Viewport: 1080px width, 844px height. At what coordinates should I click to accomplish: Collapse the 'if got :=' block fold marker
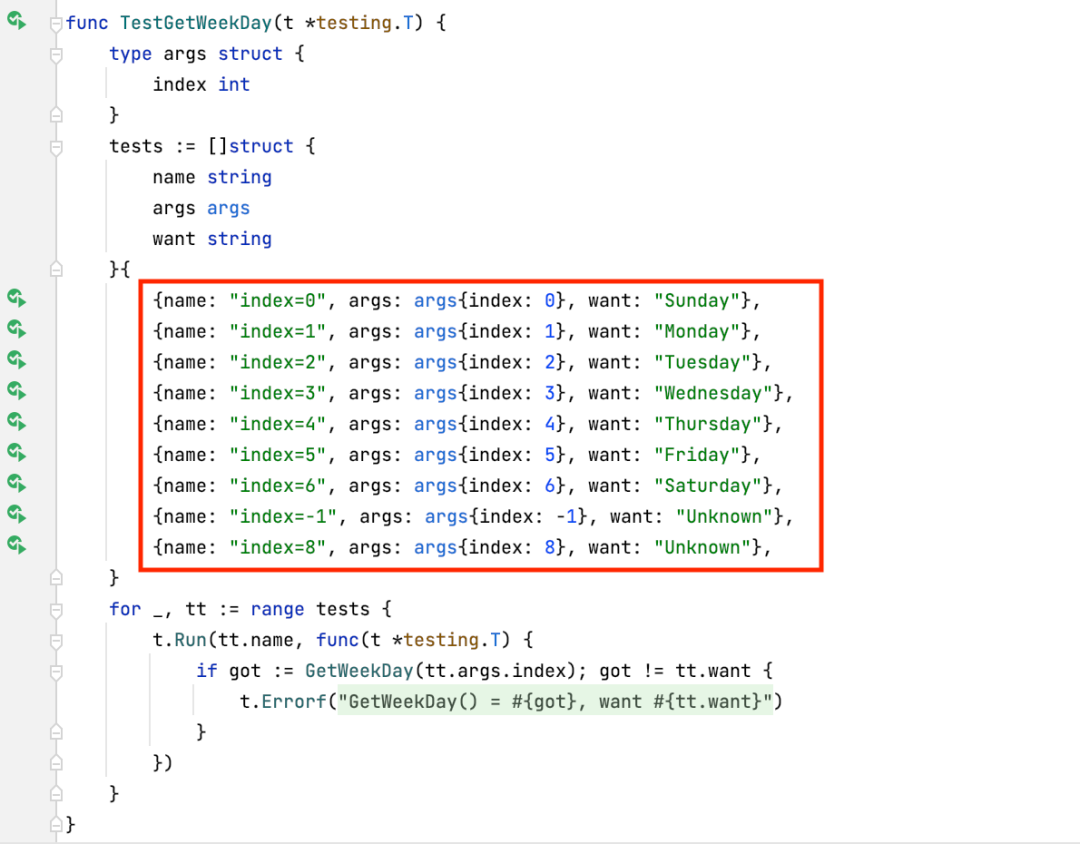pos(56,671)
